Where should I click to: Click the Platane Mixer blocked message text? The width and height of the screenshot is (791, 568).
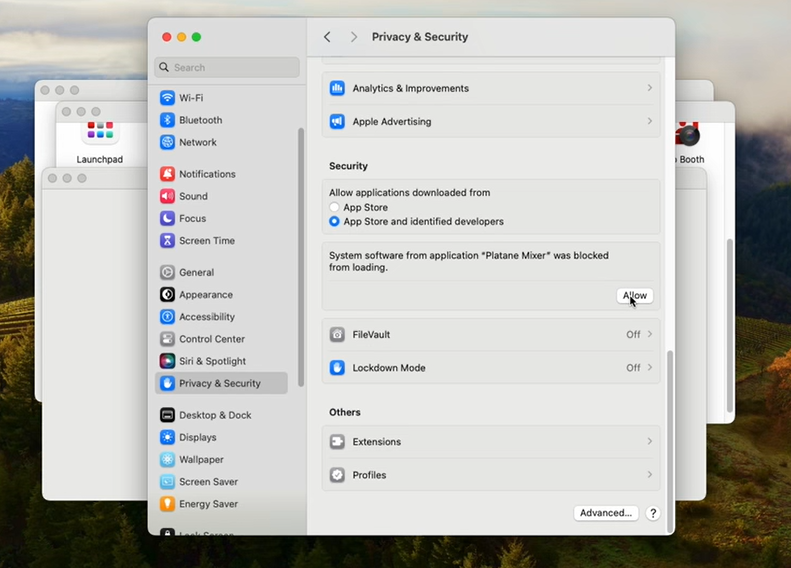469,261
